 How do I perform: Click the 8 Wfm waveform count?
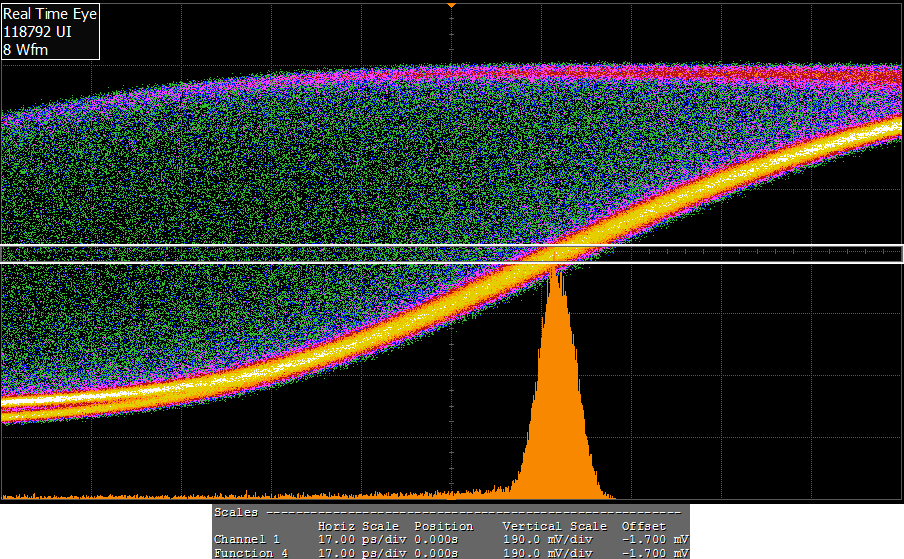[x=25, y=48]
